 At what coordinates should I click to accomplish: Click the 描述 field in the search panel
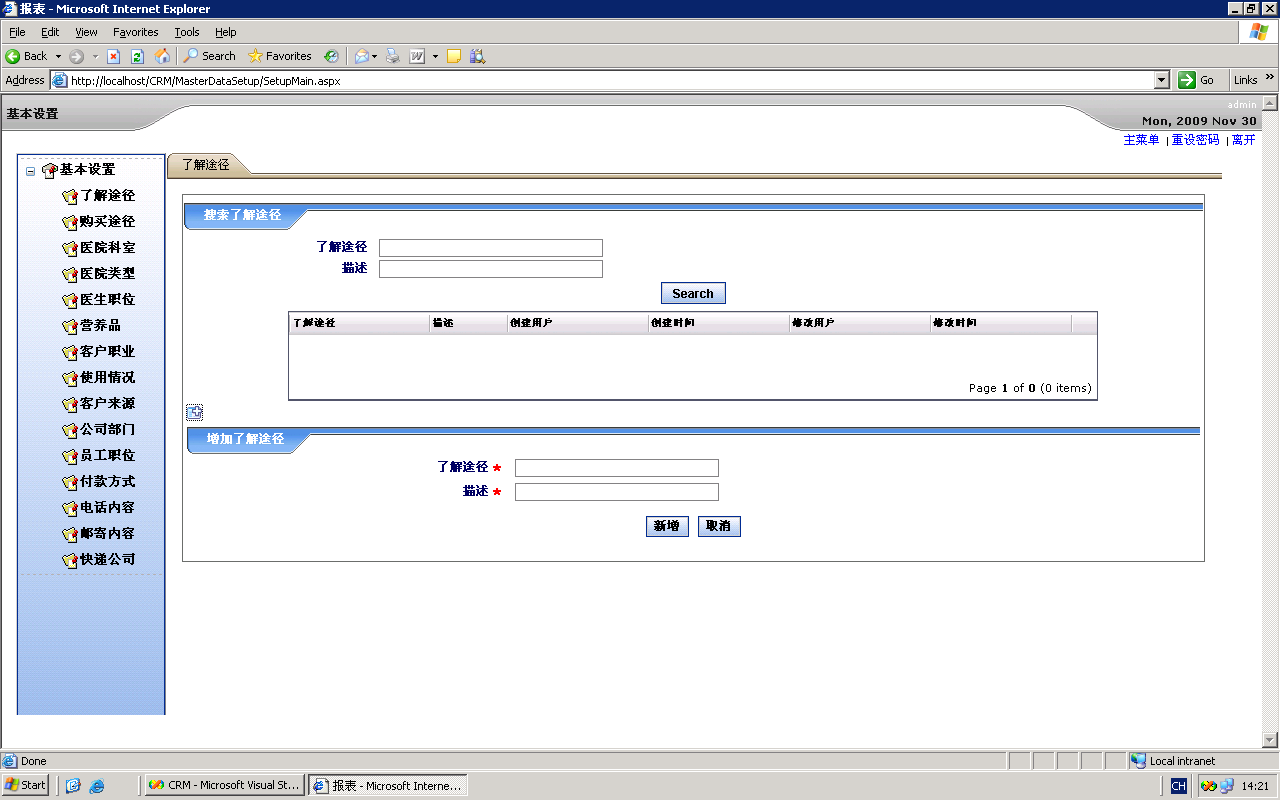coord(490,269)
